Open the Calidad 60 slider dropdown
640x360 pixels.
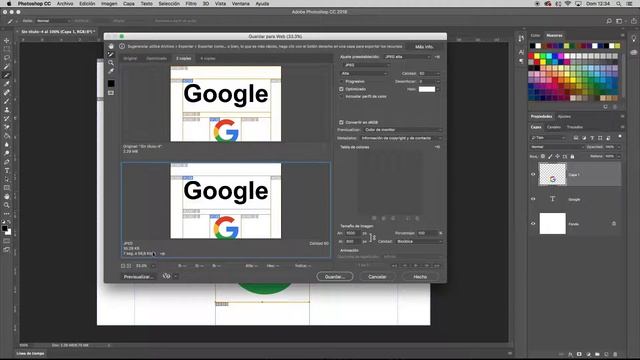(x=438, y=73)
